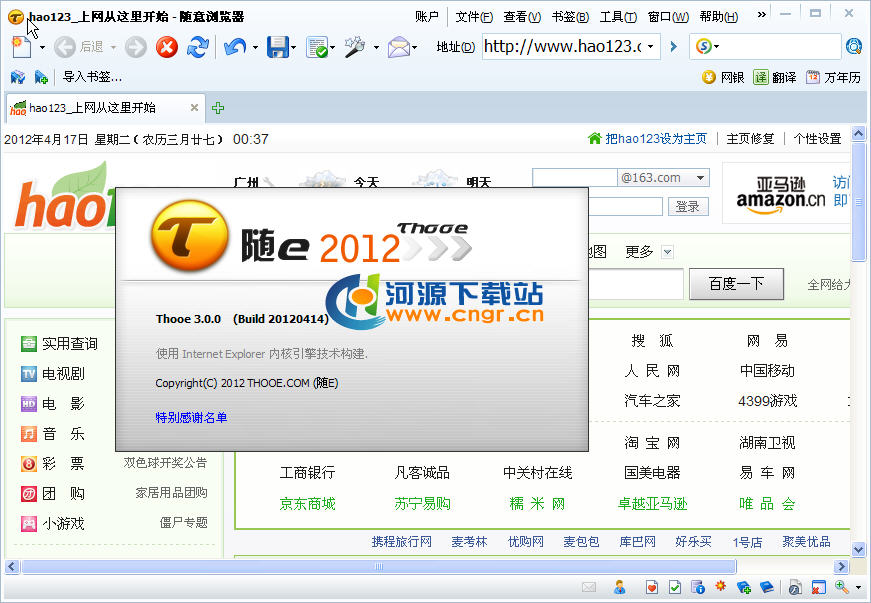This screenshot has width=871, height=603.
Task: Open the 工具(T) menu
Action: 618,17
